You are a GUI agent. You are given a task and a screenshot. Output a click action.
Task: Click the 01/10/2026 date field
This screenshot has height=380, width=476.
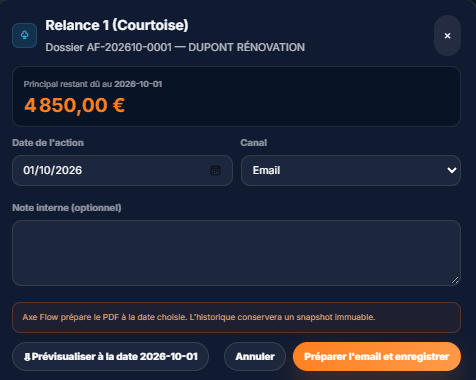[x=122, y=170]
